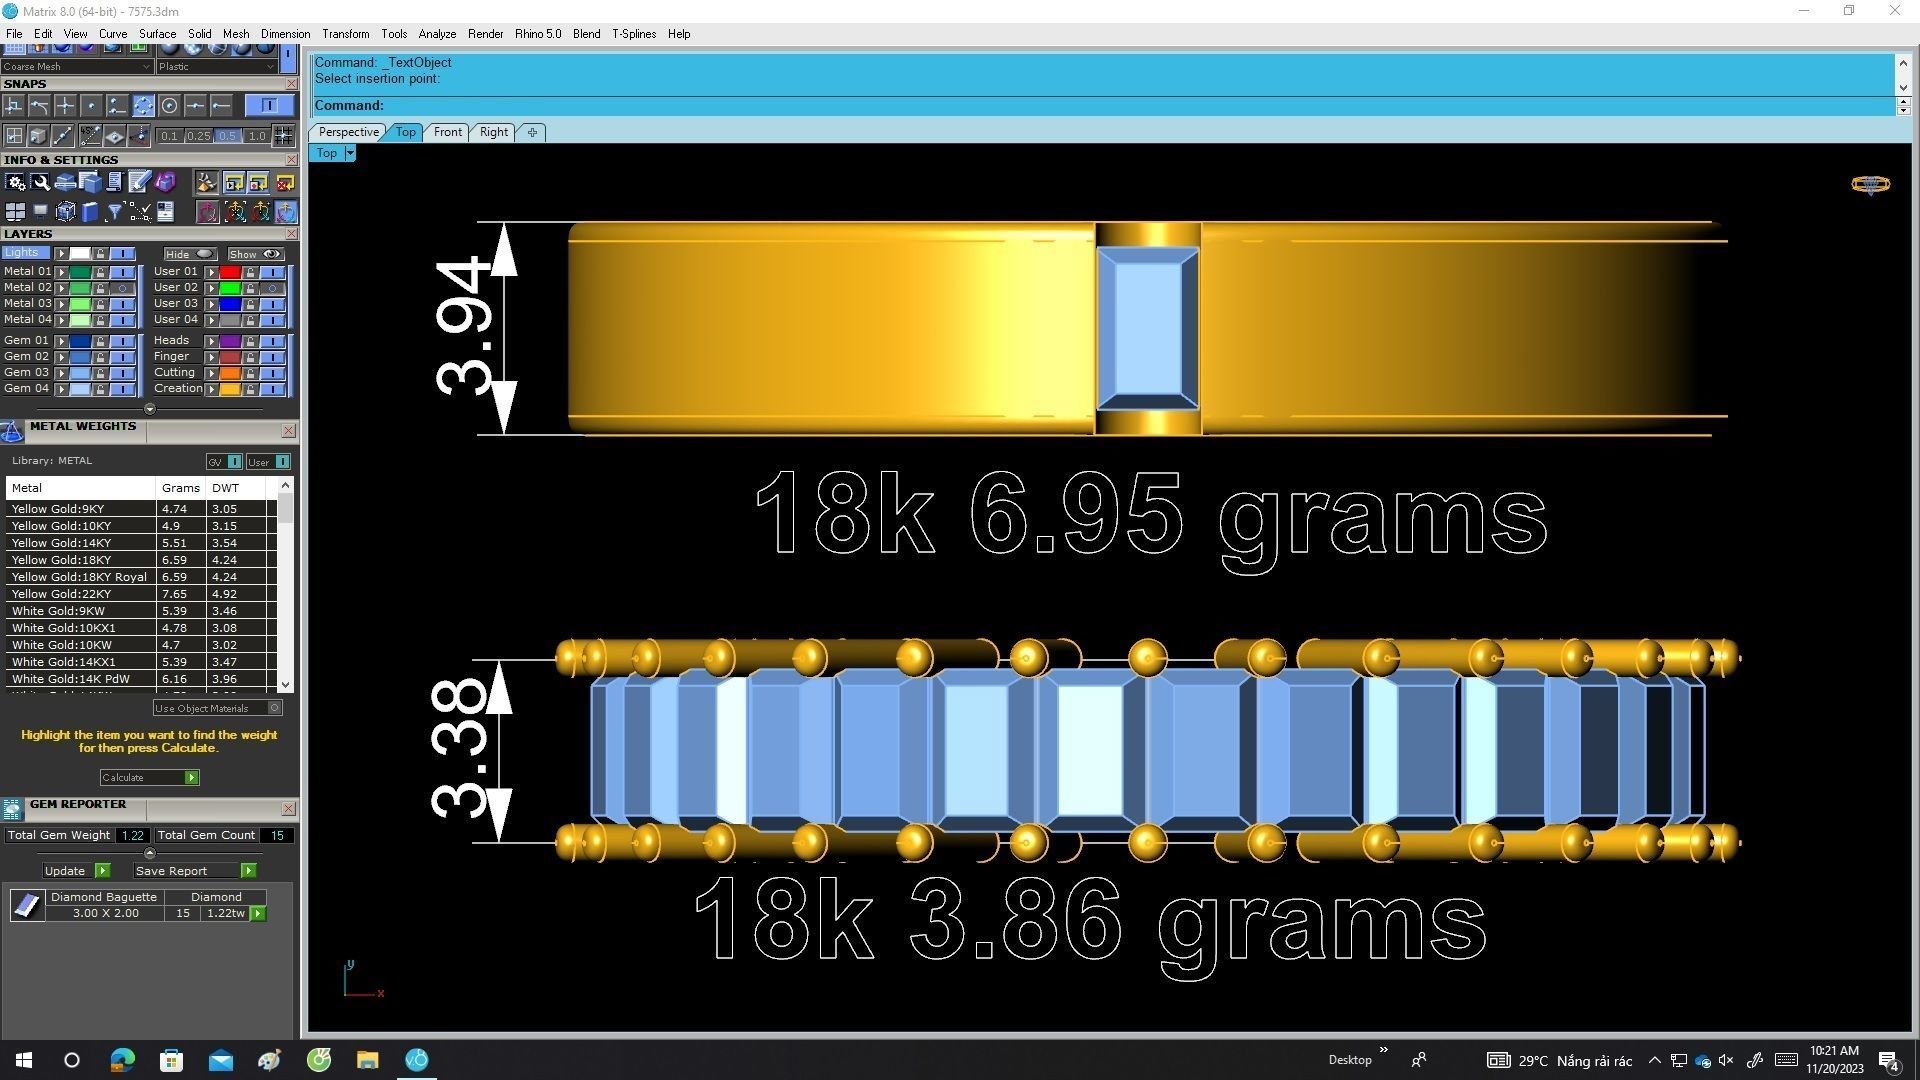
Task: Click the User 01 red color swatch
Action: [x=230, y=272]
